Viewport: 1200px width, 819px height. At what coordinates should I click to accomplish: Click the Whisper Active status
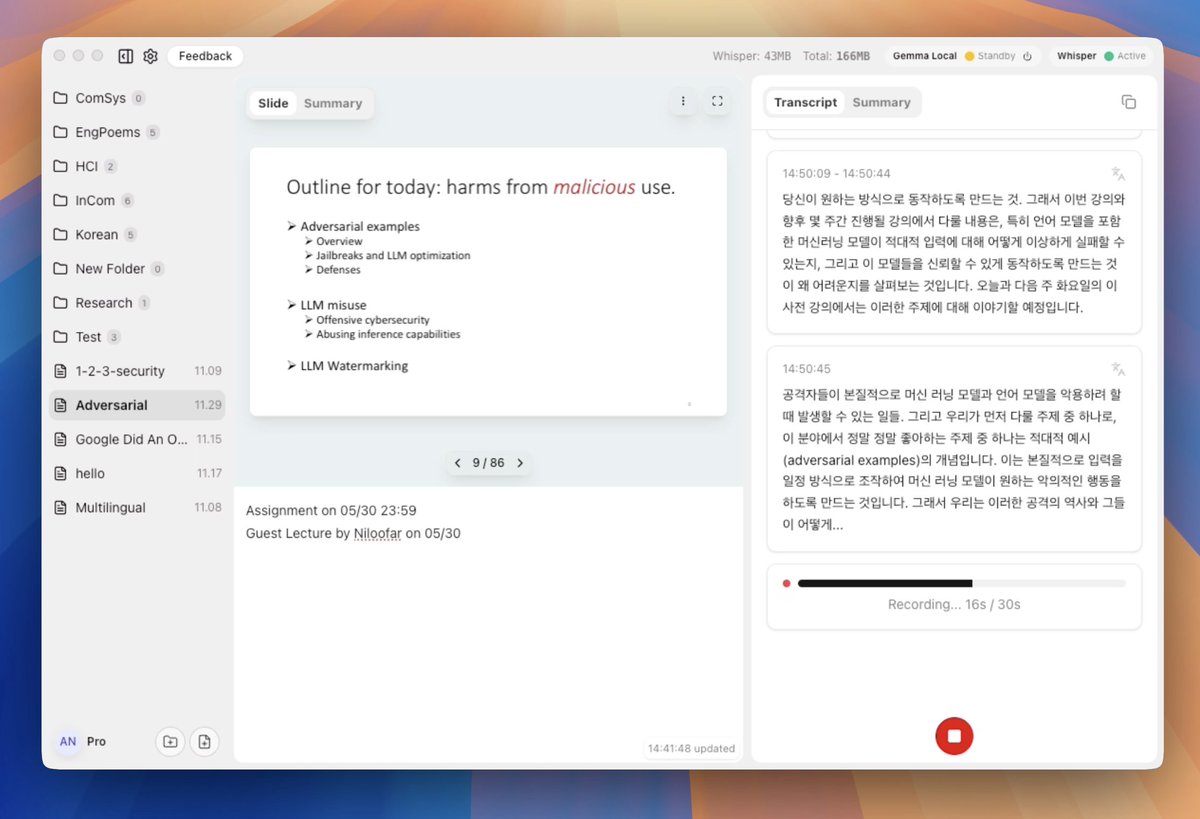1125,56
